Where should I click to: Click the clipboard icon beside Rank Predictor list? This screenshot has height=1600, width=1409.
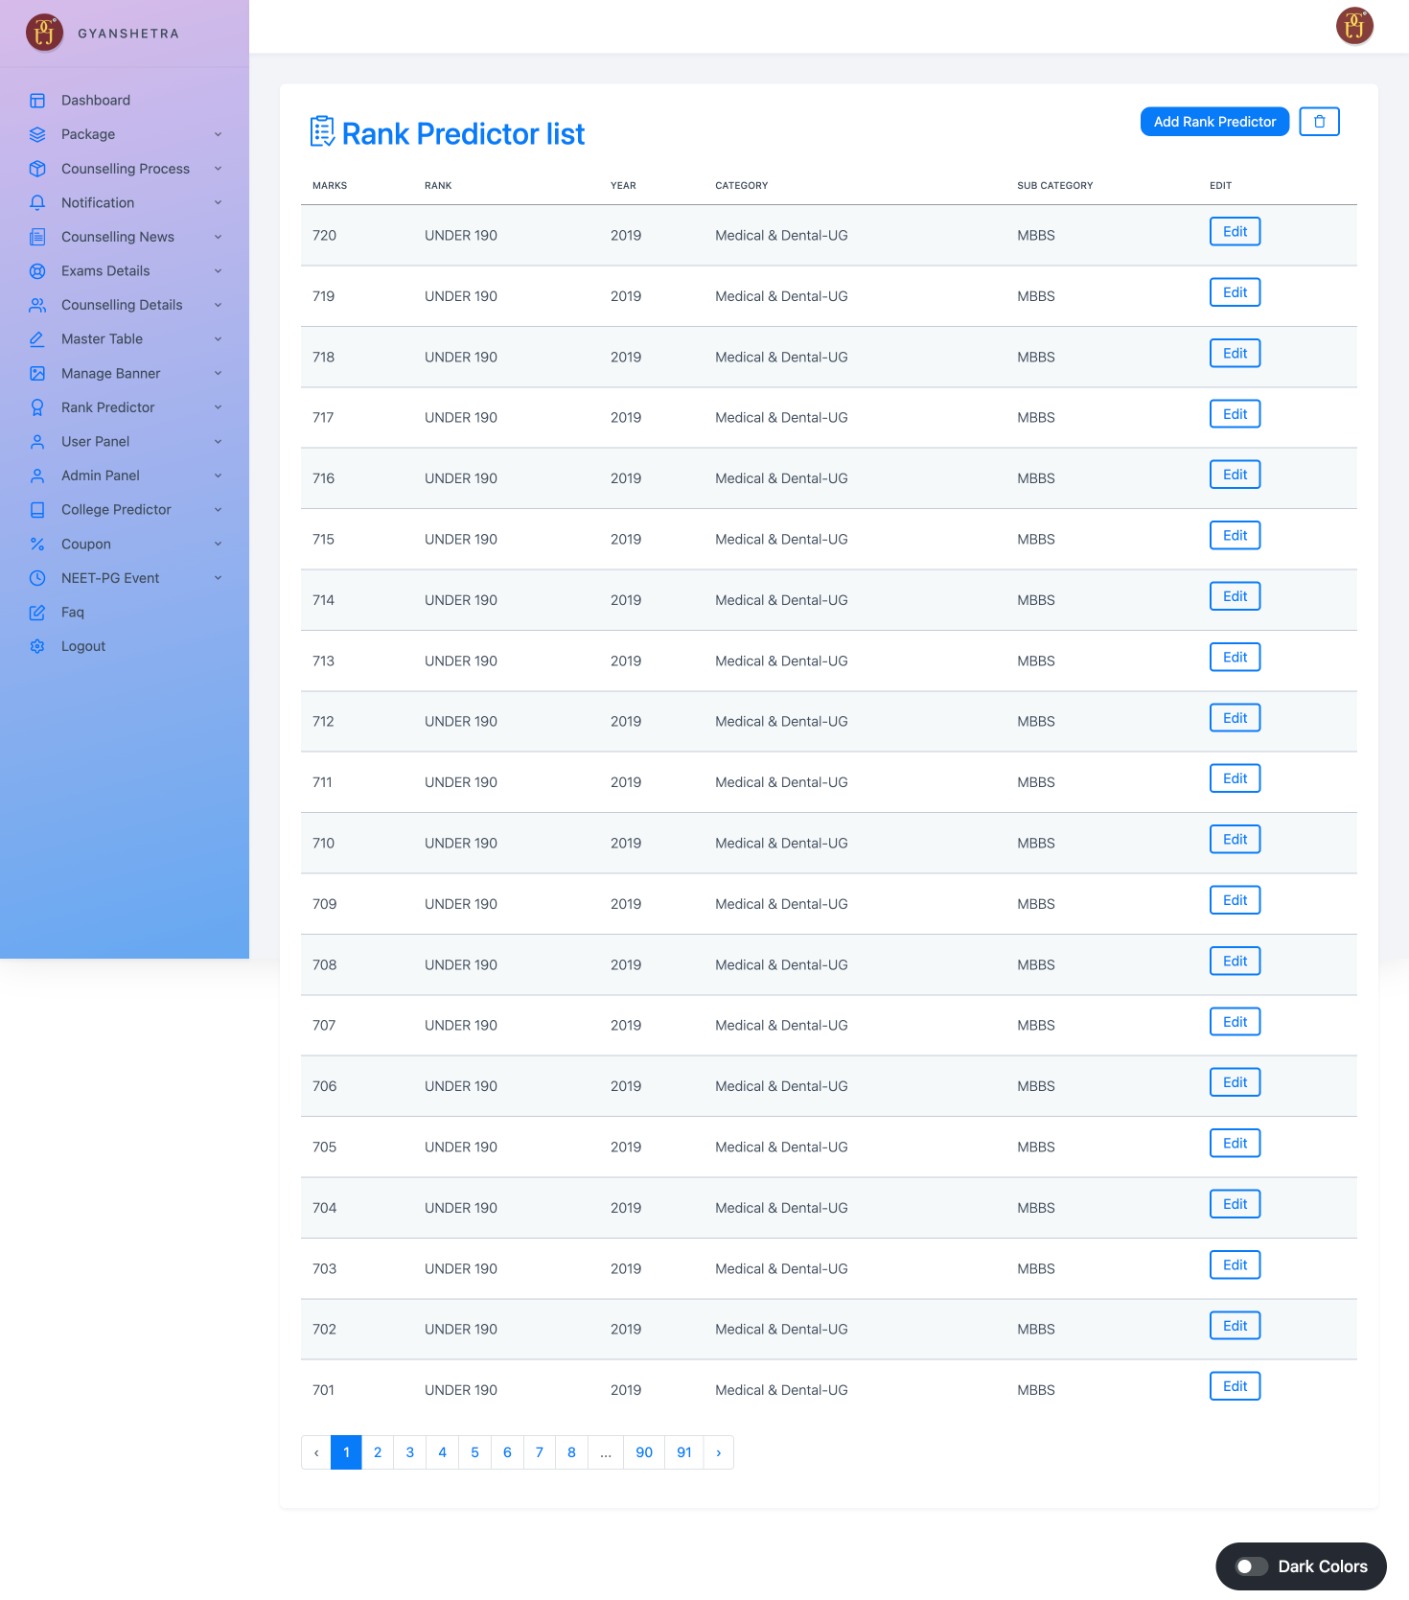(322, 131)
